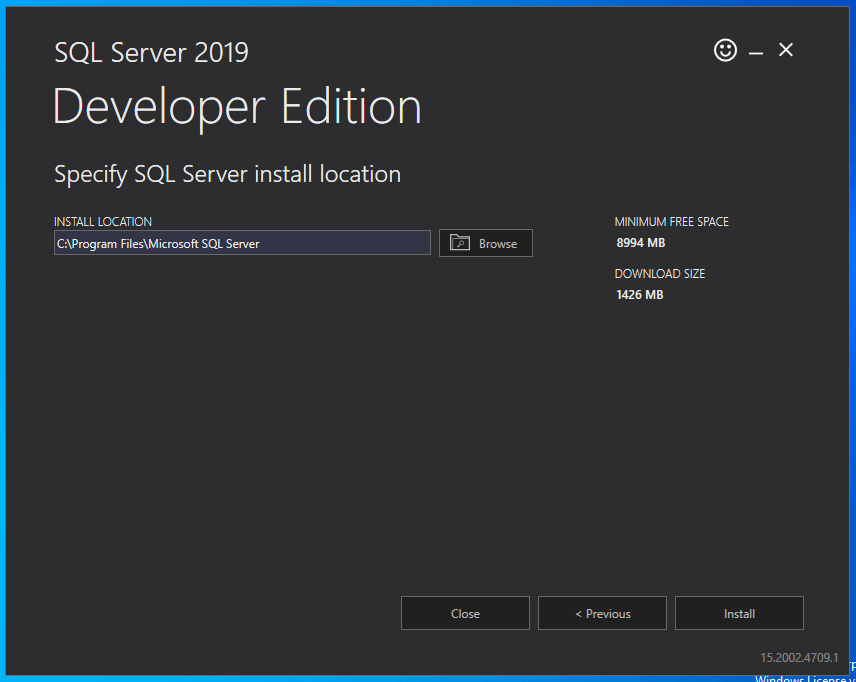
Task: Focus the install location path field
Action: (242, 243)
